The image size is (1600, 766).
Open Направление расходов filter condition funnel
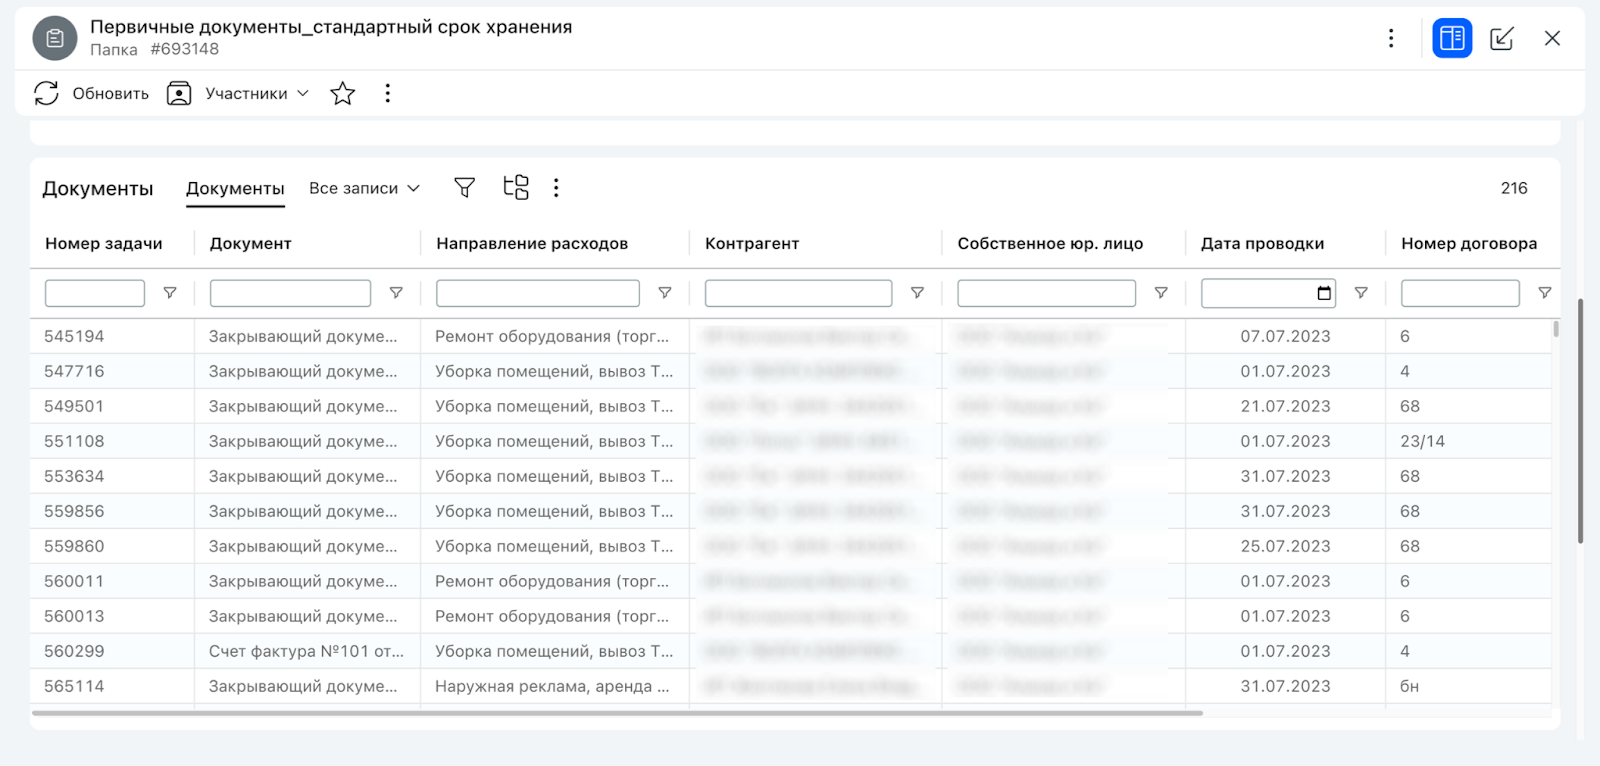[665, 293]
